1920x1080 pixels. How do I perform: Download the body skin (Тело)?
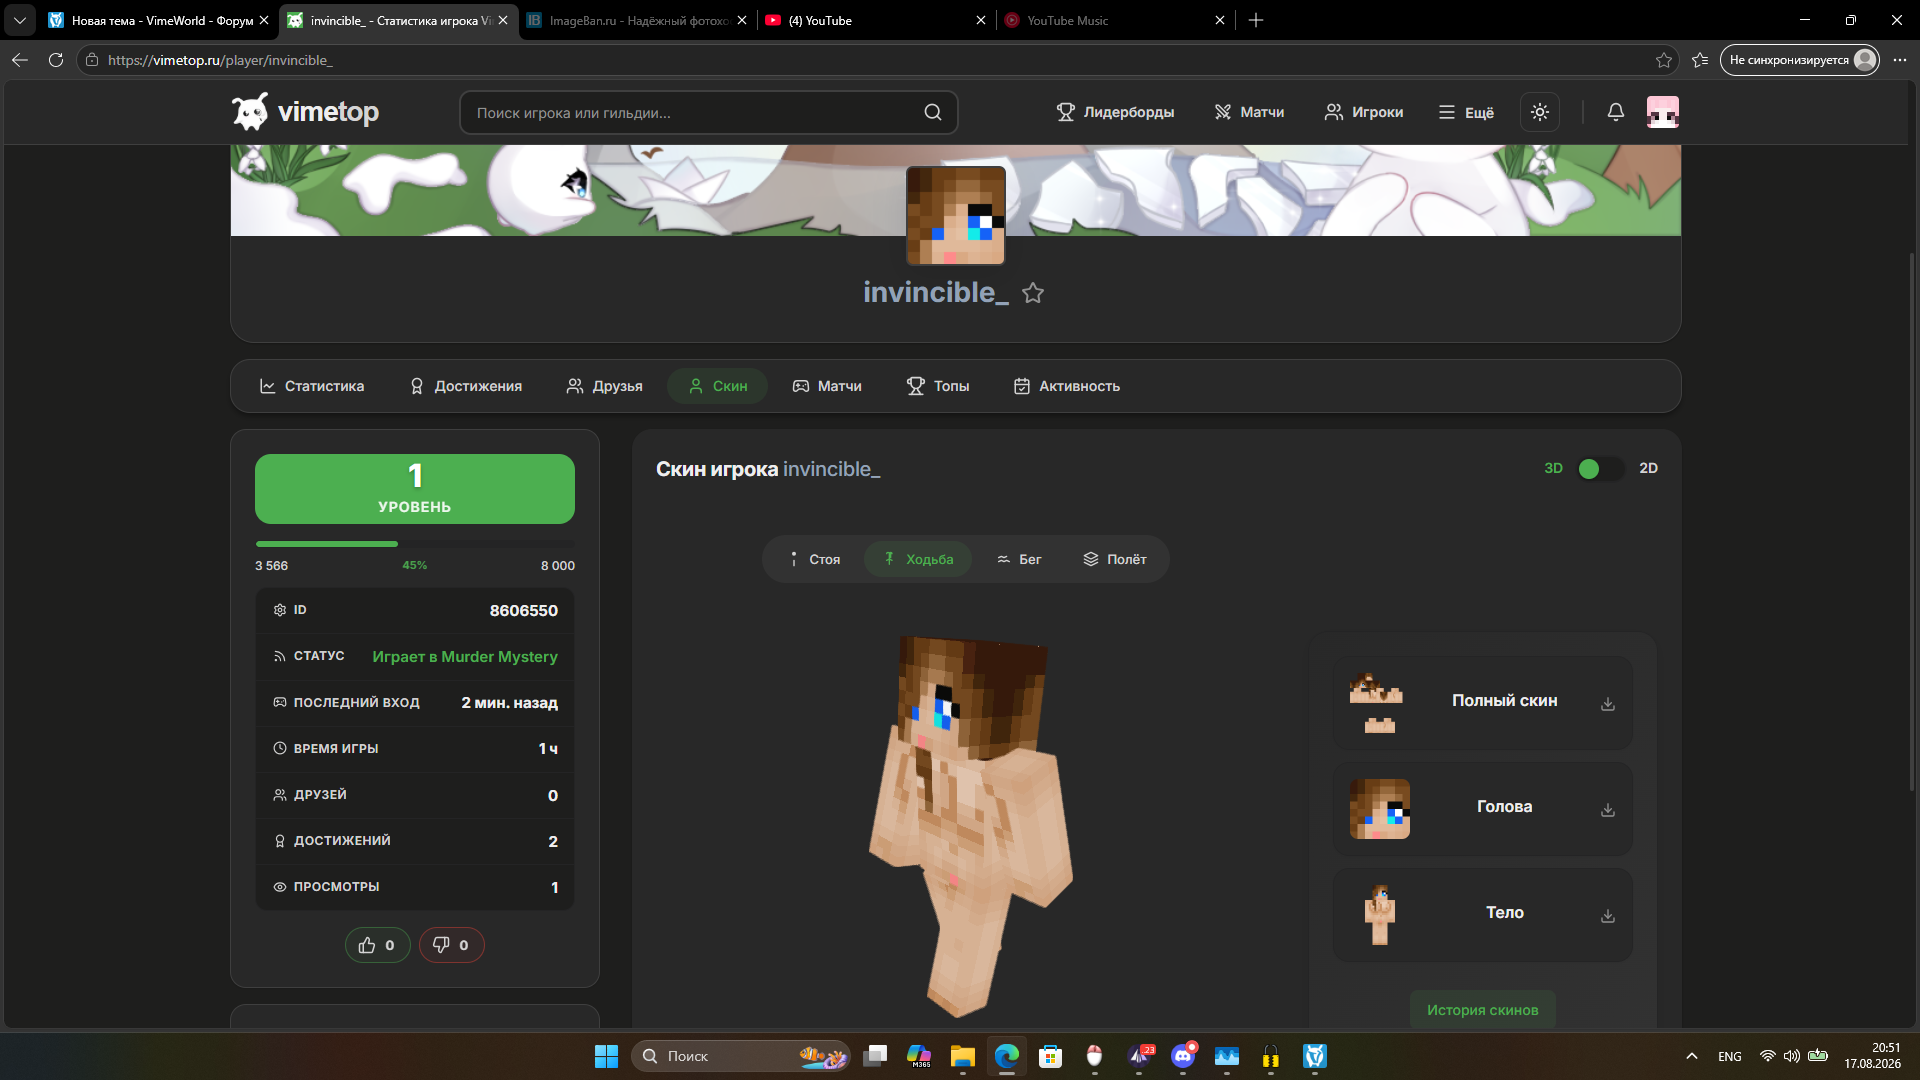(x=1608, y=916)
